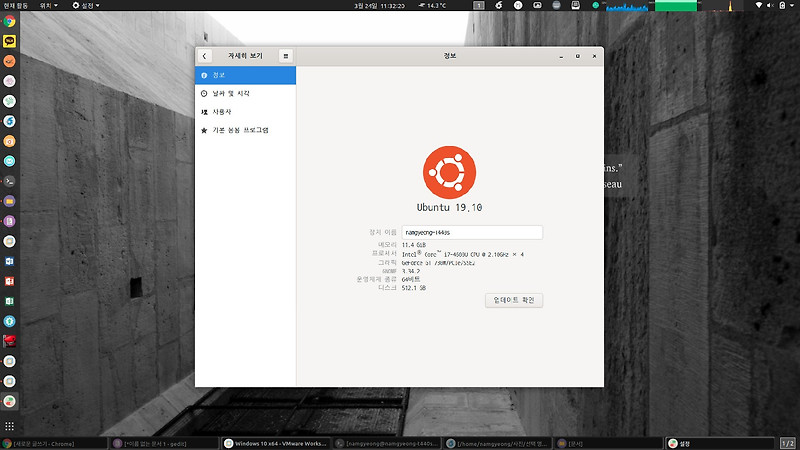800x450 pixels.
Task: Click the Wi-Fi indicator in top bar
Action: point(759,5)
